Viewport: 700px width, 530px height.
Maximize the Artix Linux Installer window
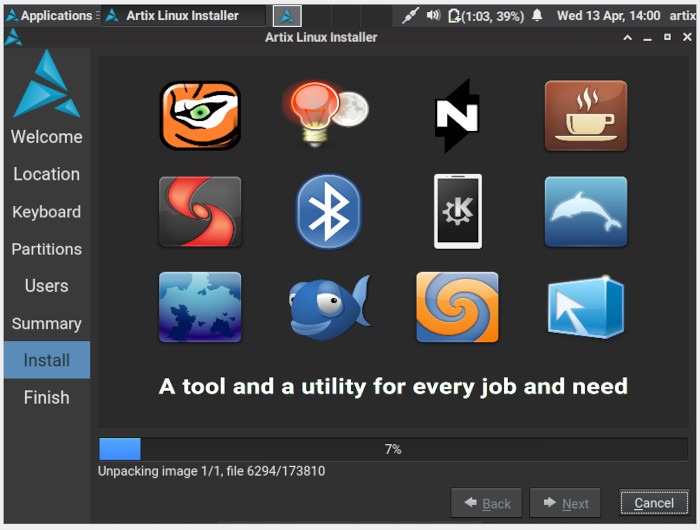(x=667, y=37)
